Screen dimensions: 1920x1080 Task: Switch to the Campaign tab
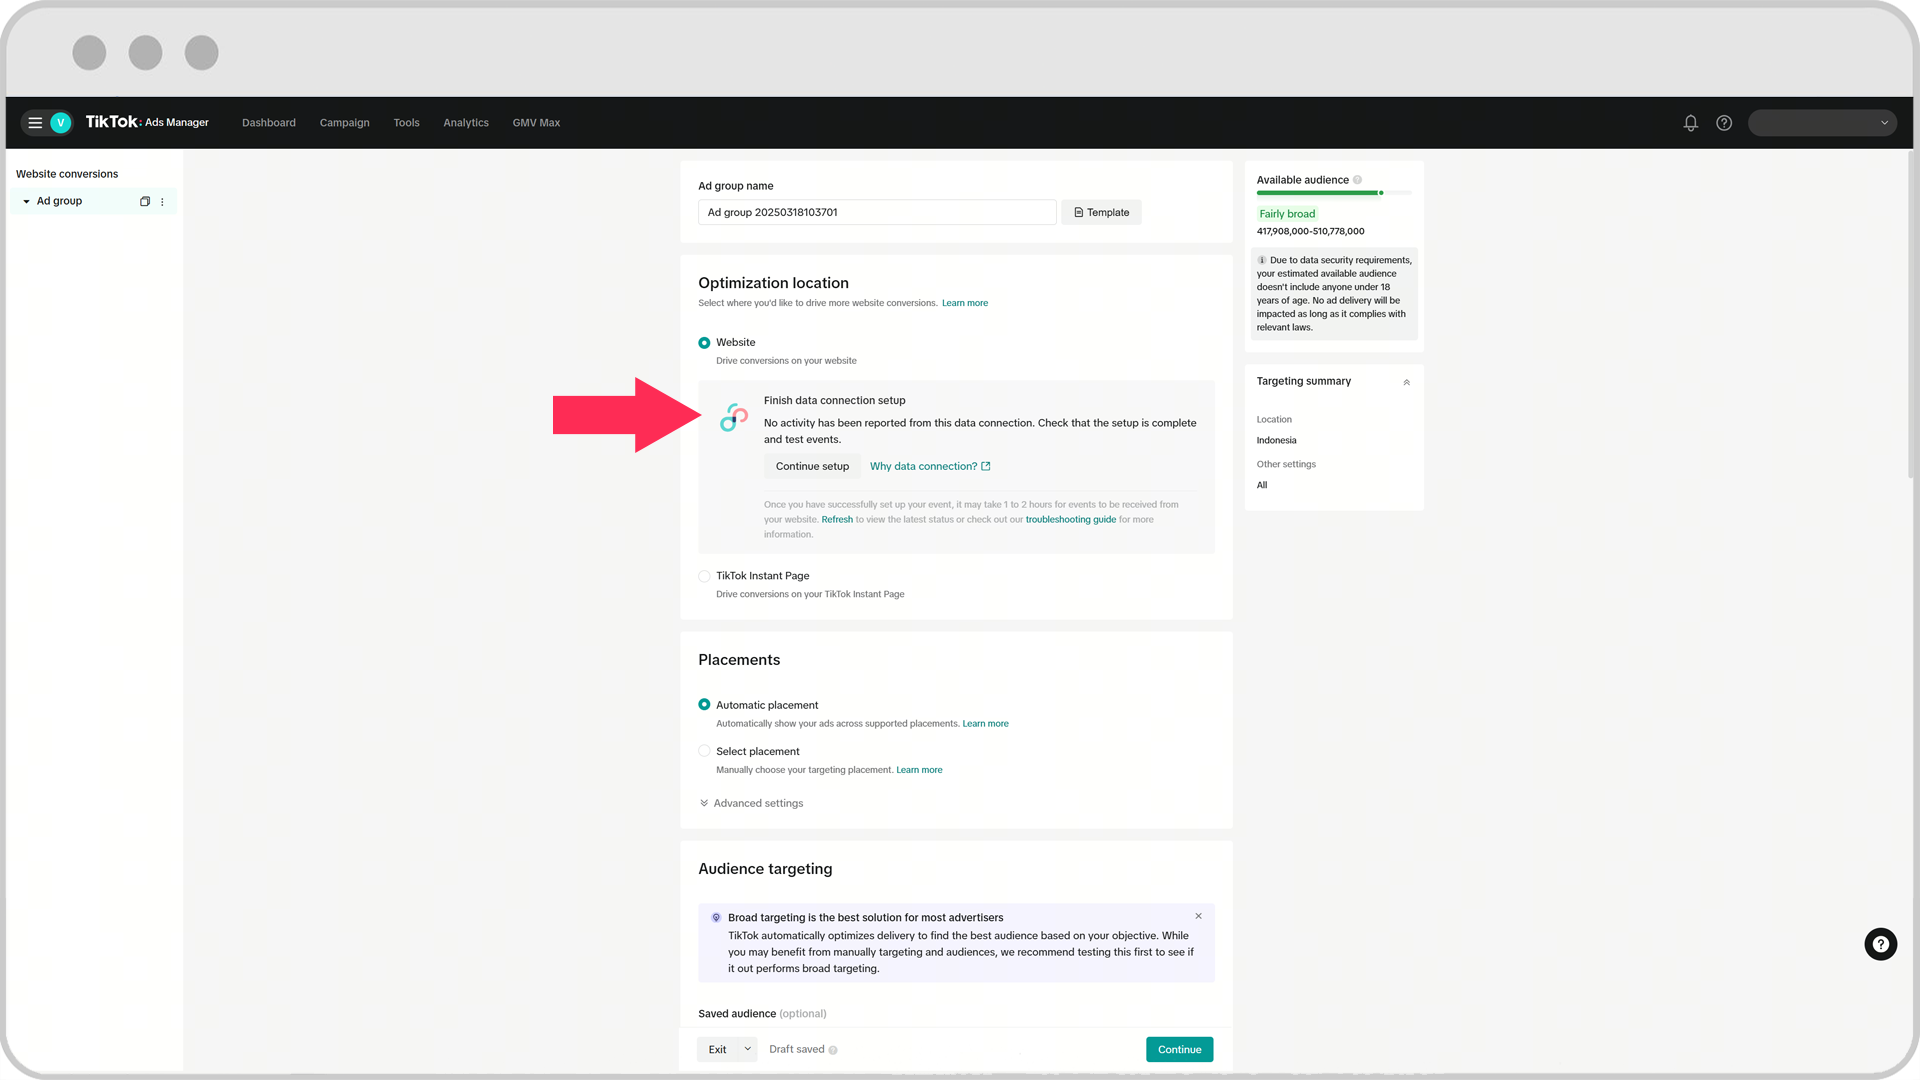(344, 123)
